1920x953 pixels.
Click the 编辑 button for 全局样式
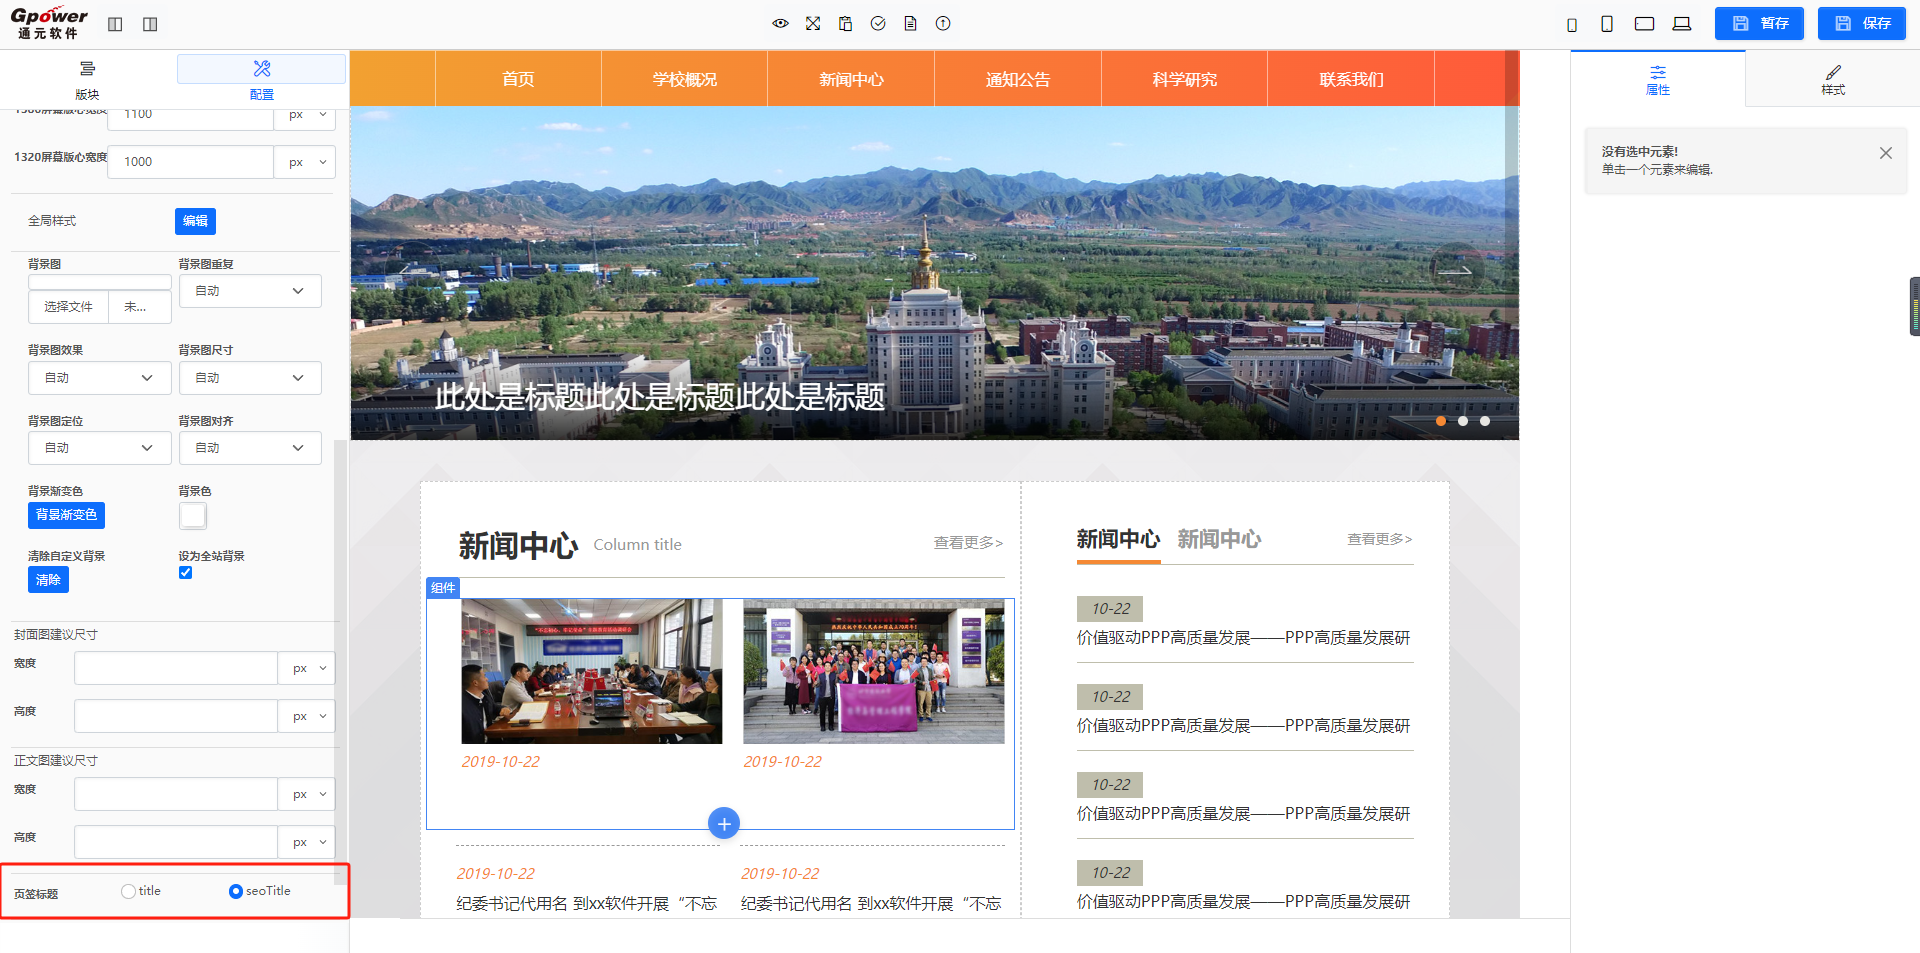195,221
